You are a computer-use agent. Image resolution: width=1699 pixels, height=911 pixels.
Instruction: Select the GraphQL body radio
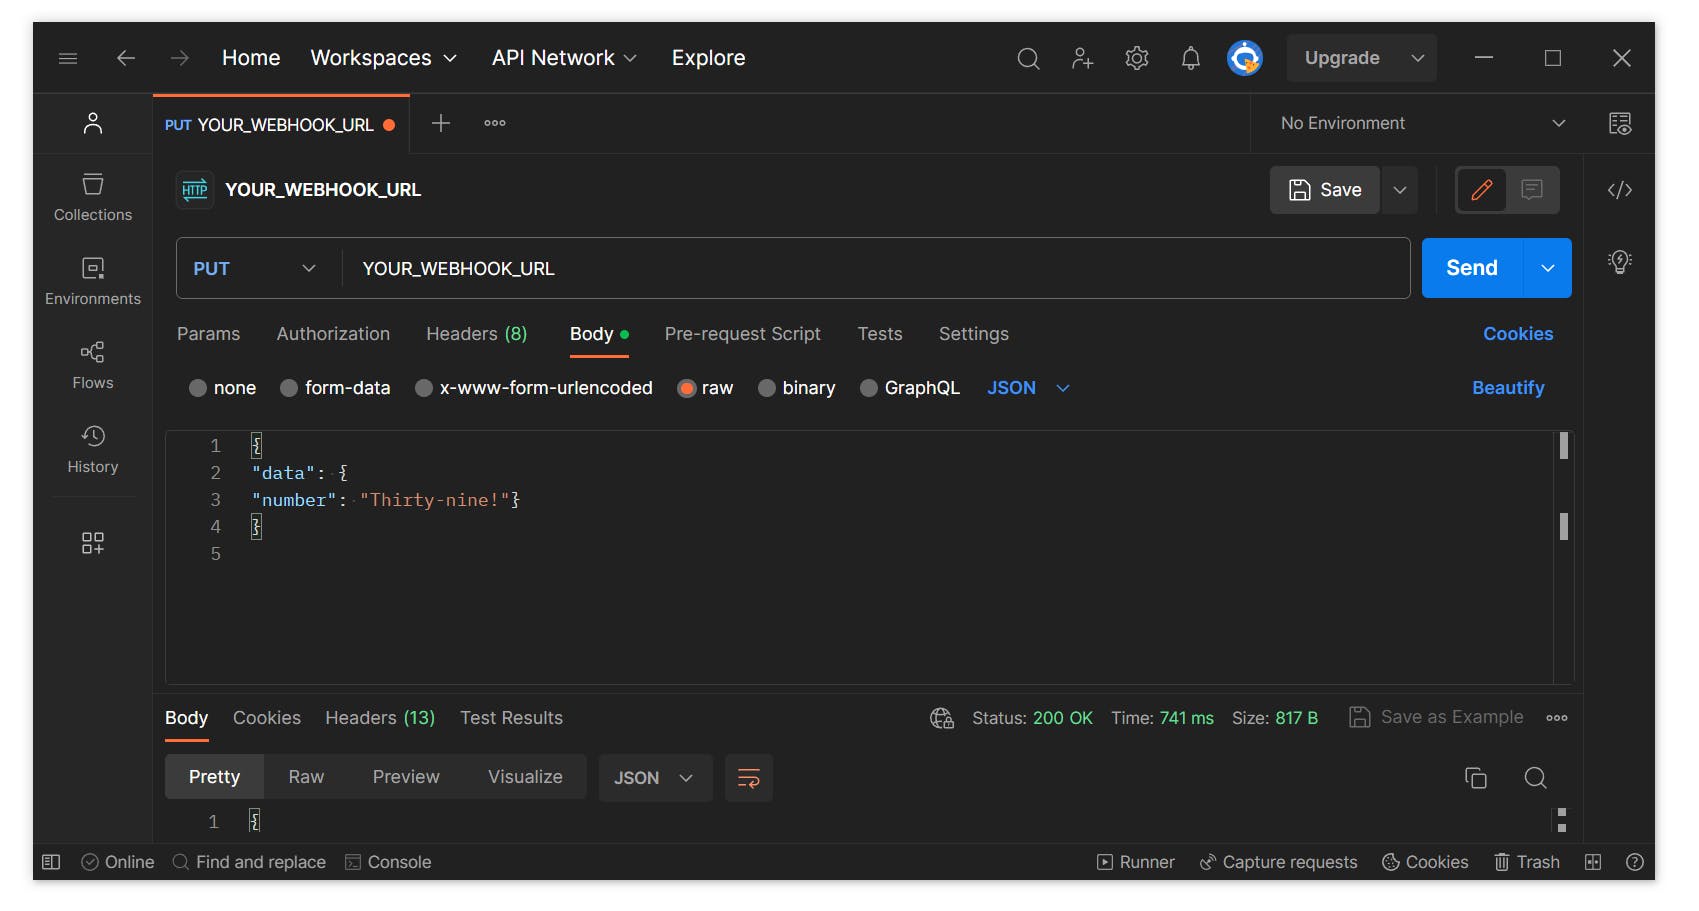(869, 388)
